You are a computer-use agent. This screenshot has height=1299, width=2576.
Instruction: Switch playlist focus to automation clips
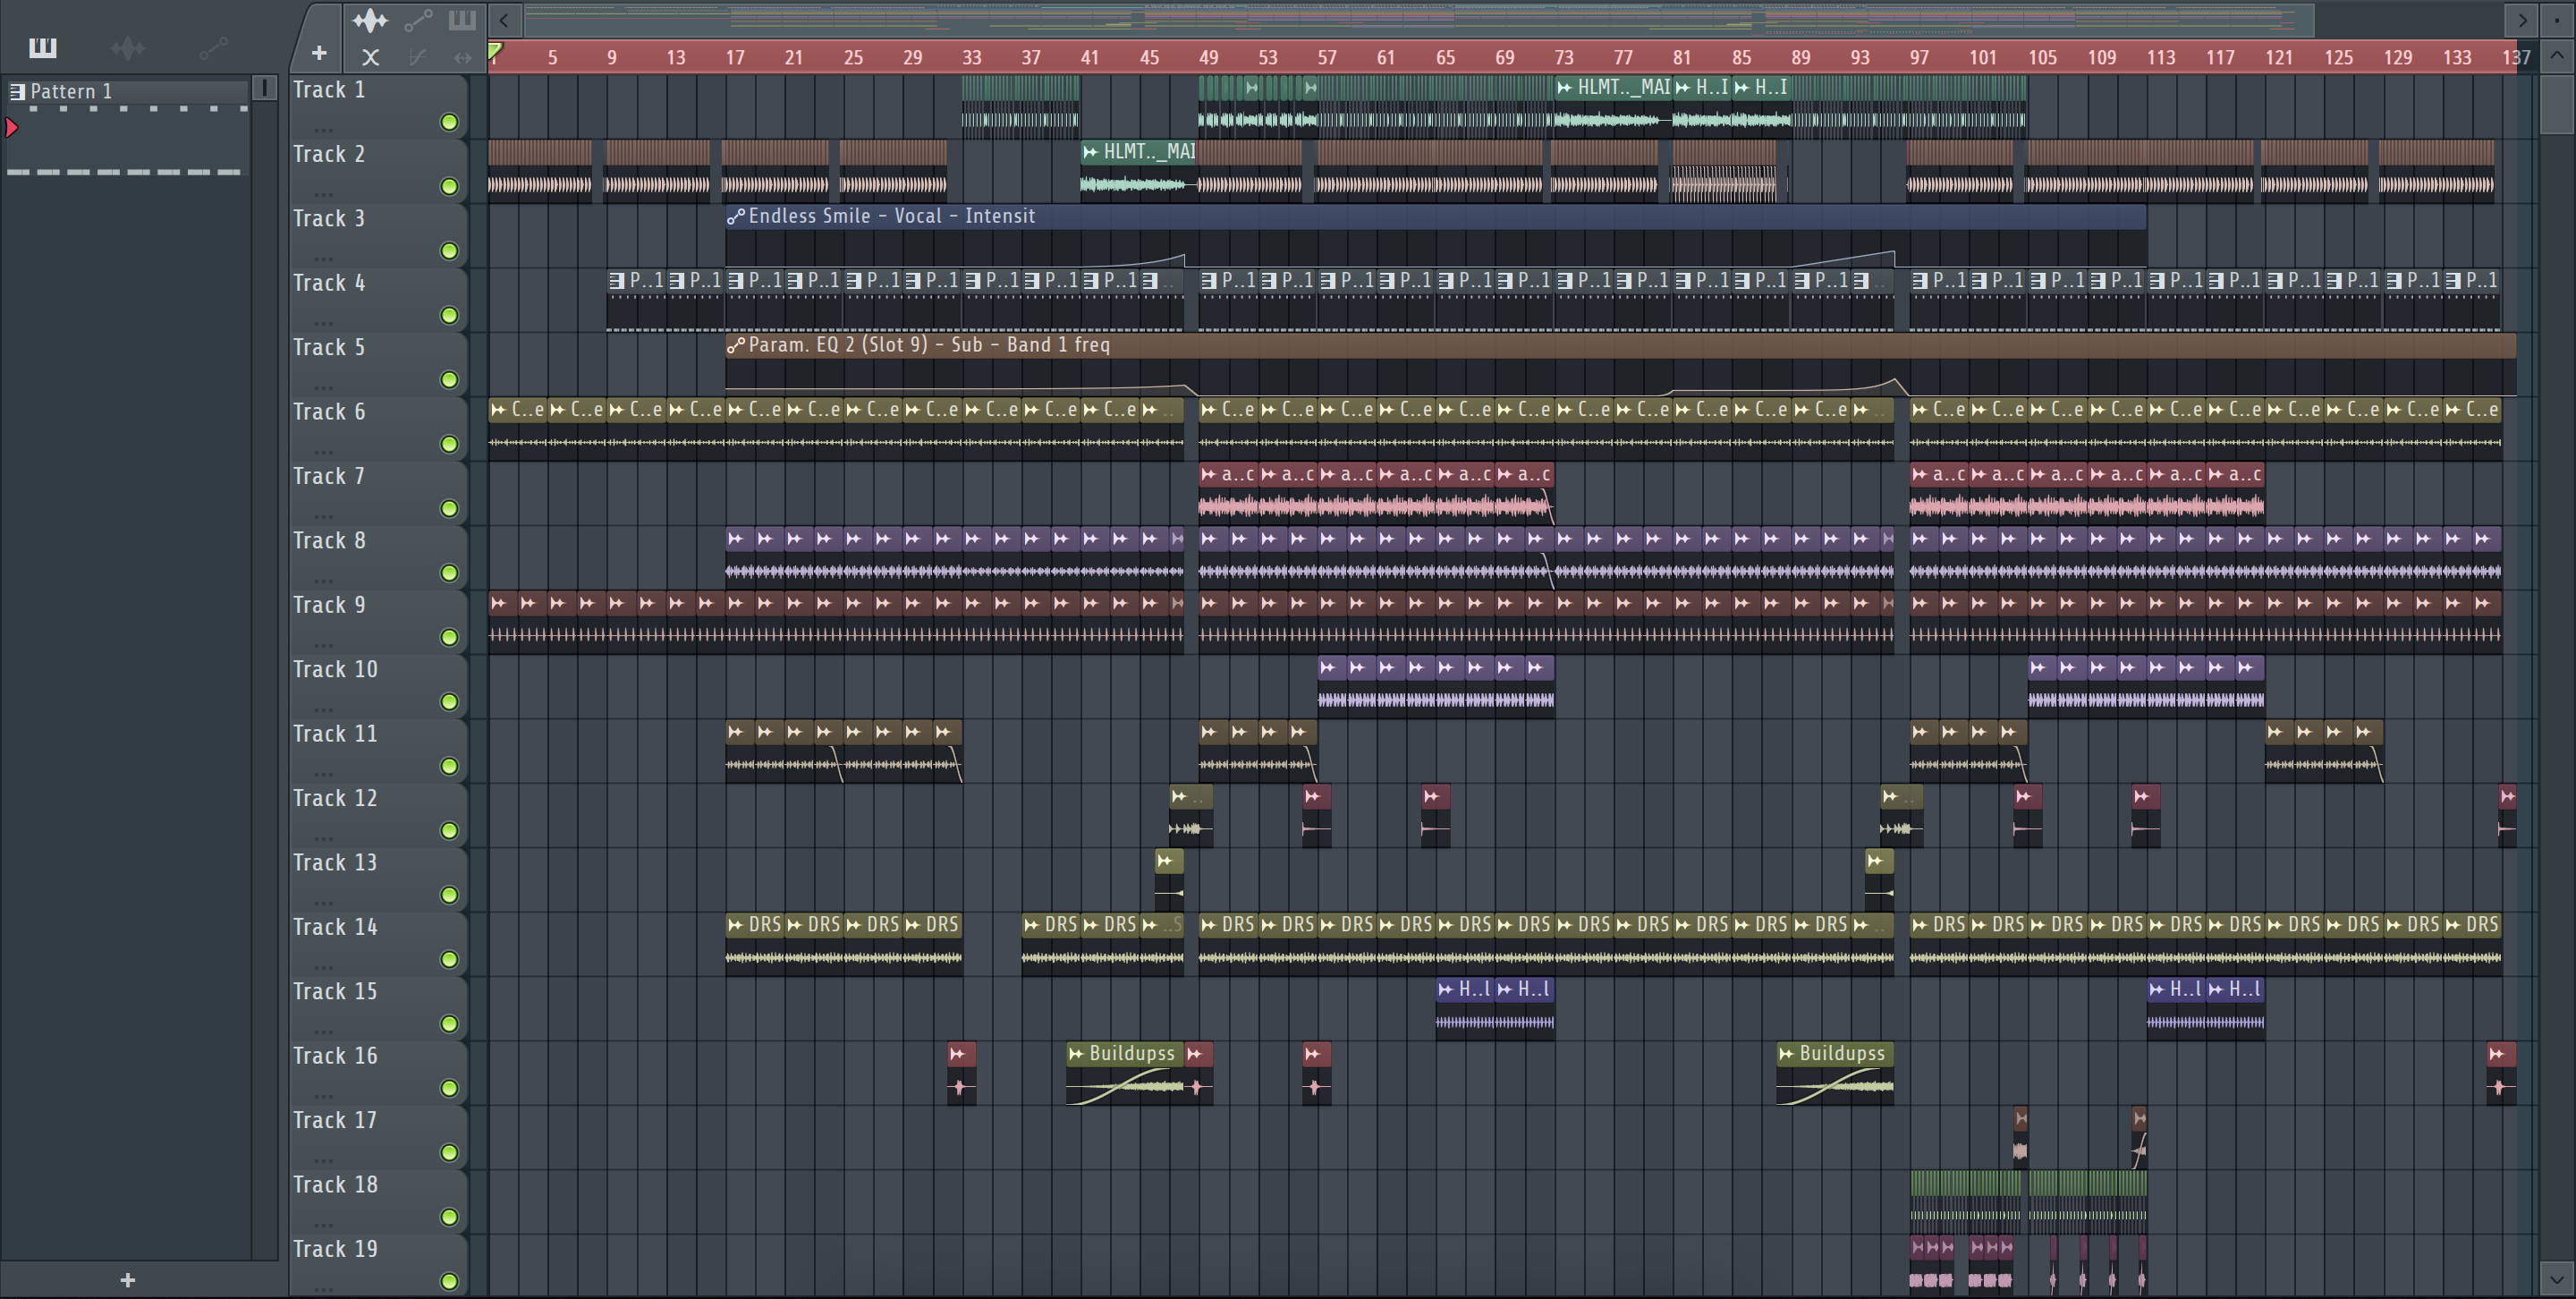tap(418, 20)
